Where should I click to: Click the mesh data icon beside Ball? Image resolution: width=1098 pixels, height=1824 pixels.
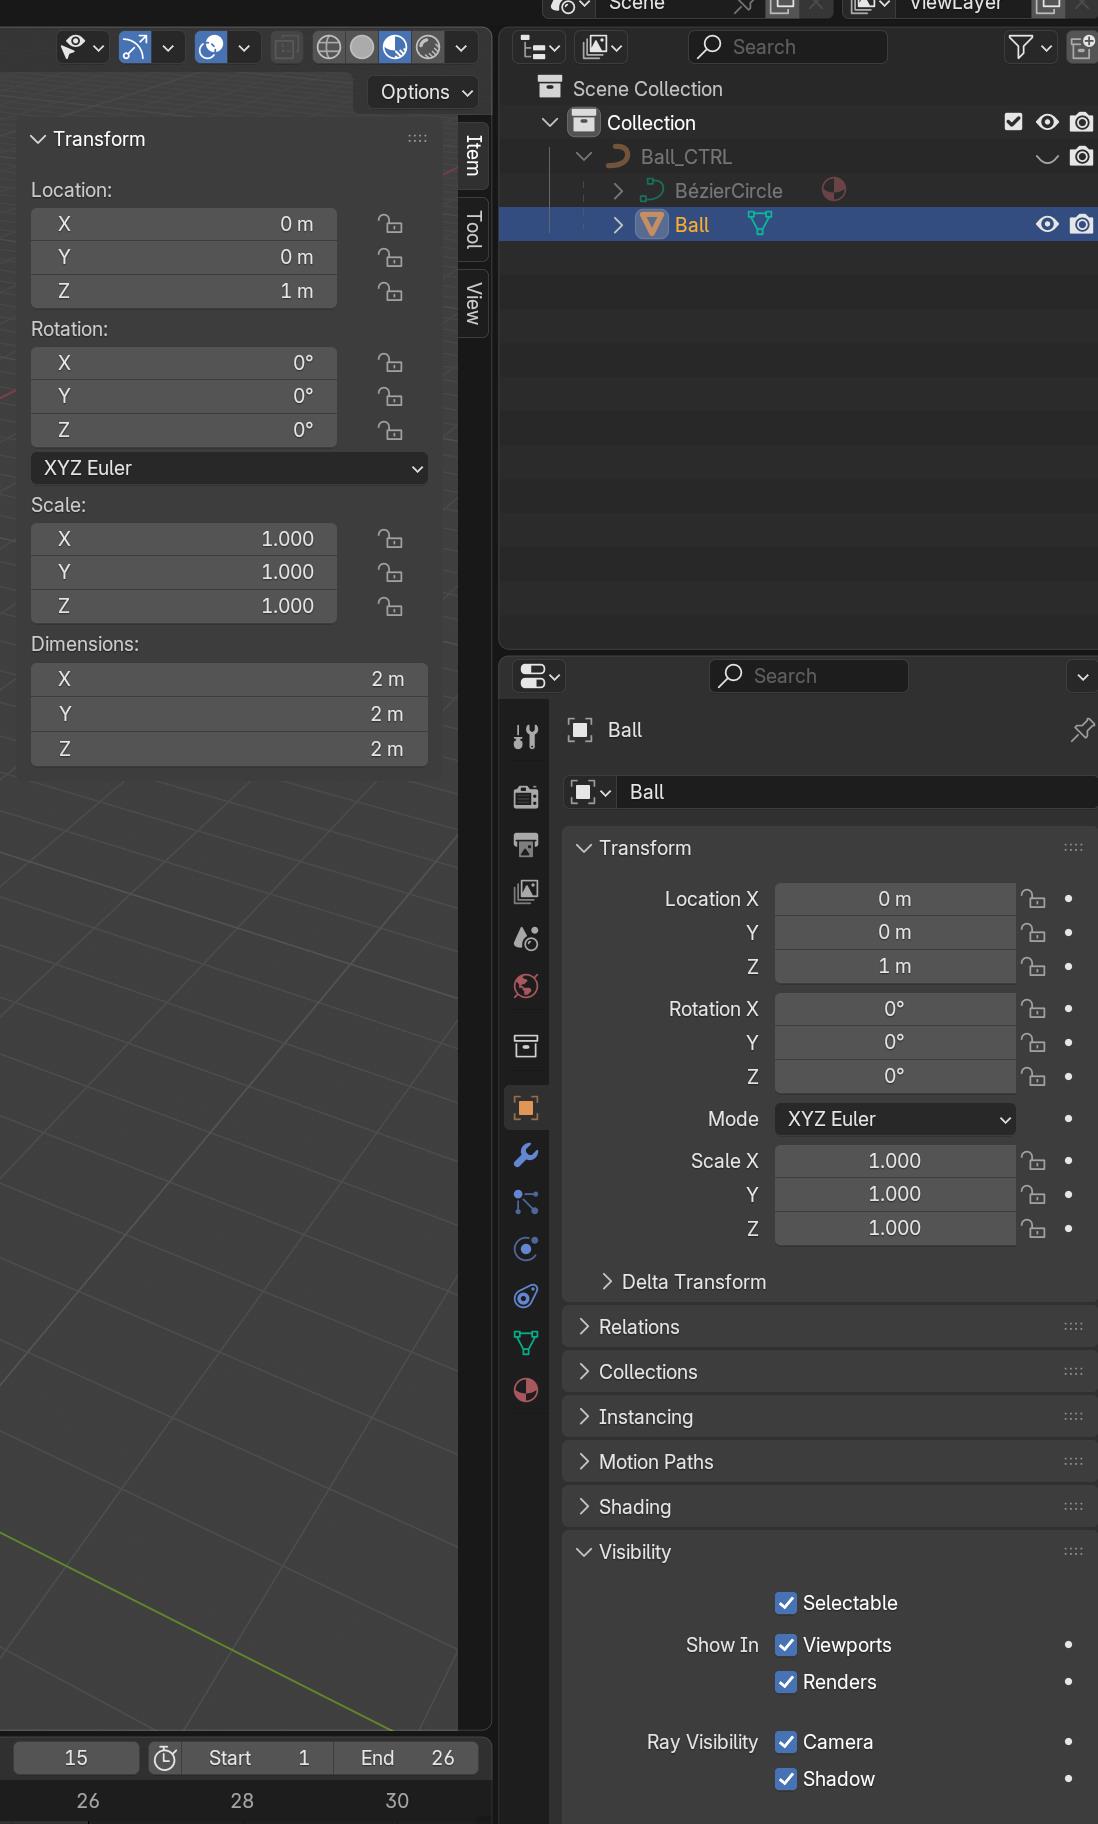[760, 224]
